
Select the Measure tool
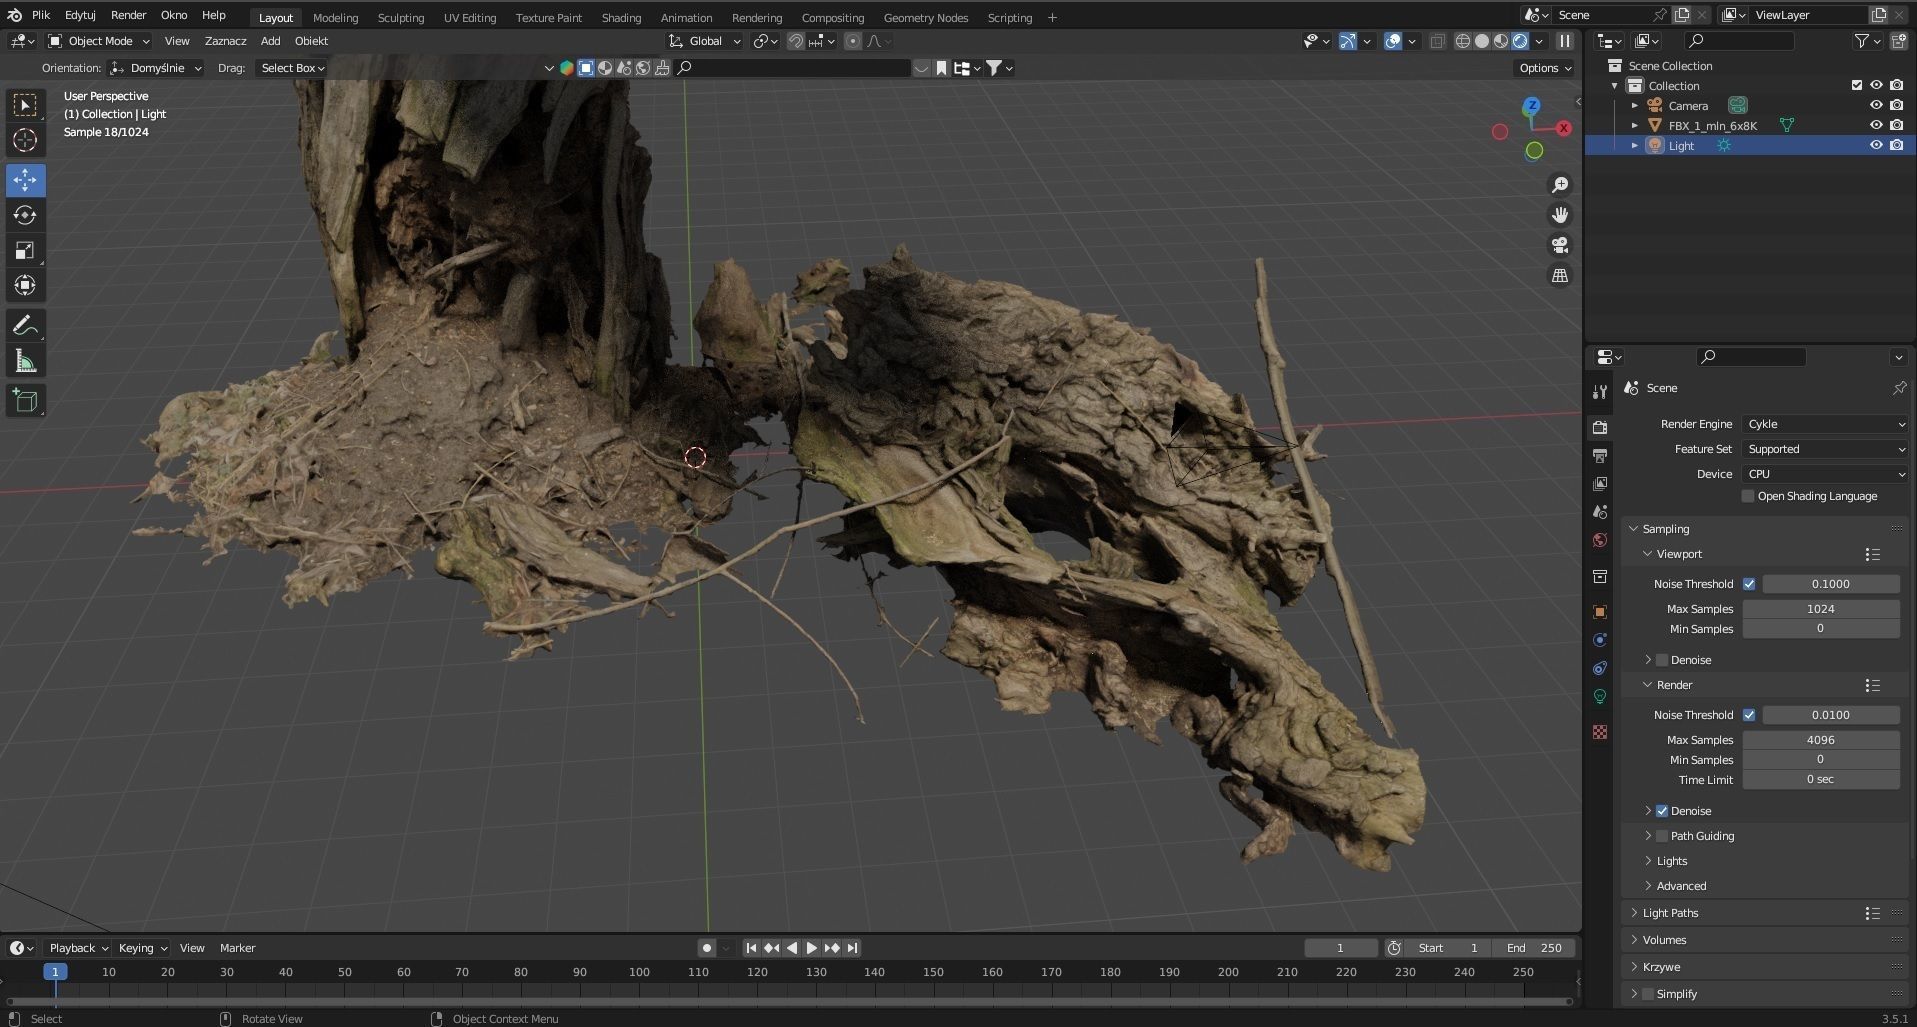pos(25,361)
